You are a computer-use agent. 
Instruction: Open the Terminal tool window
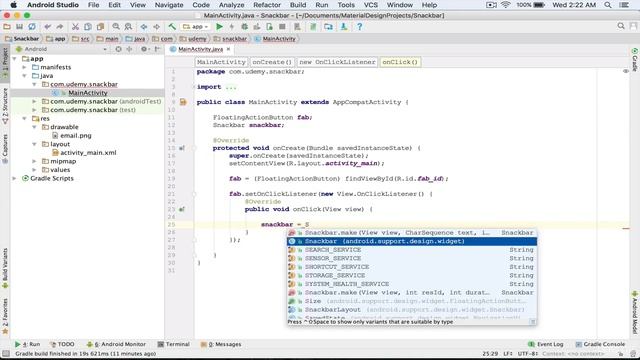pos(174,344)
